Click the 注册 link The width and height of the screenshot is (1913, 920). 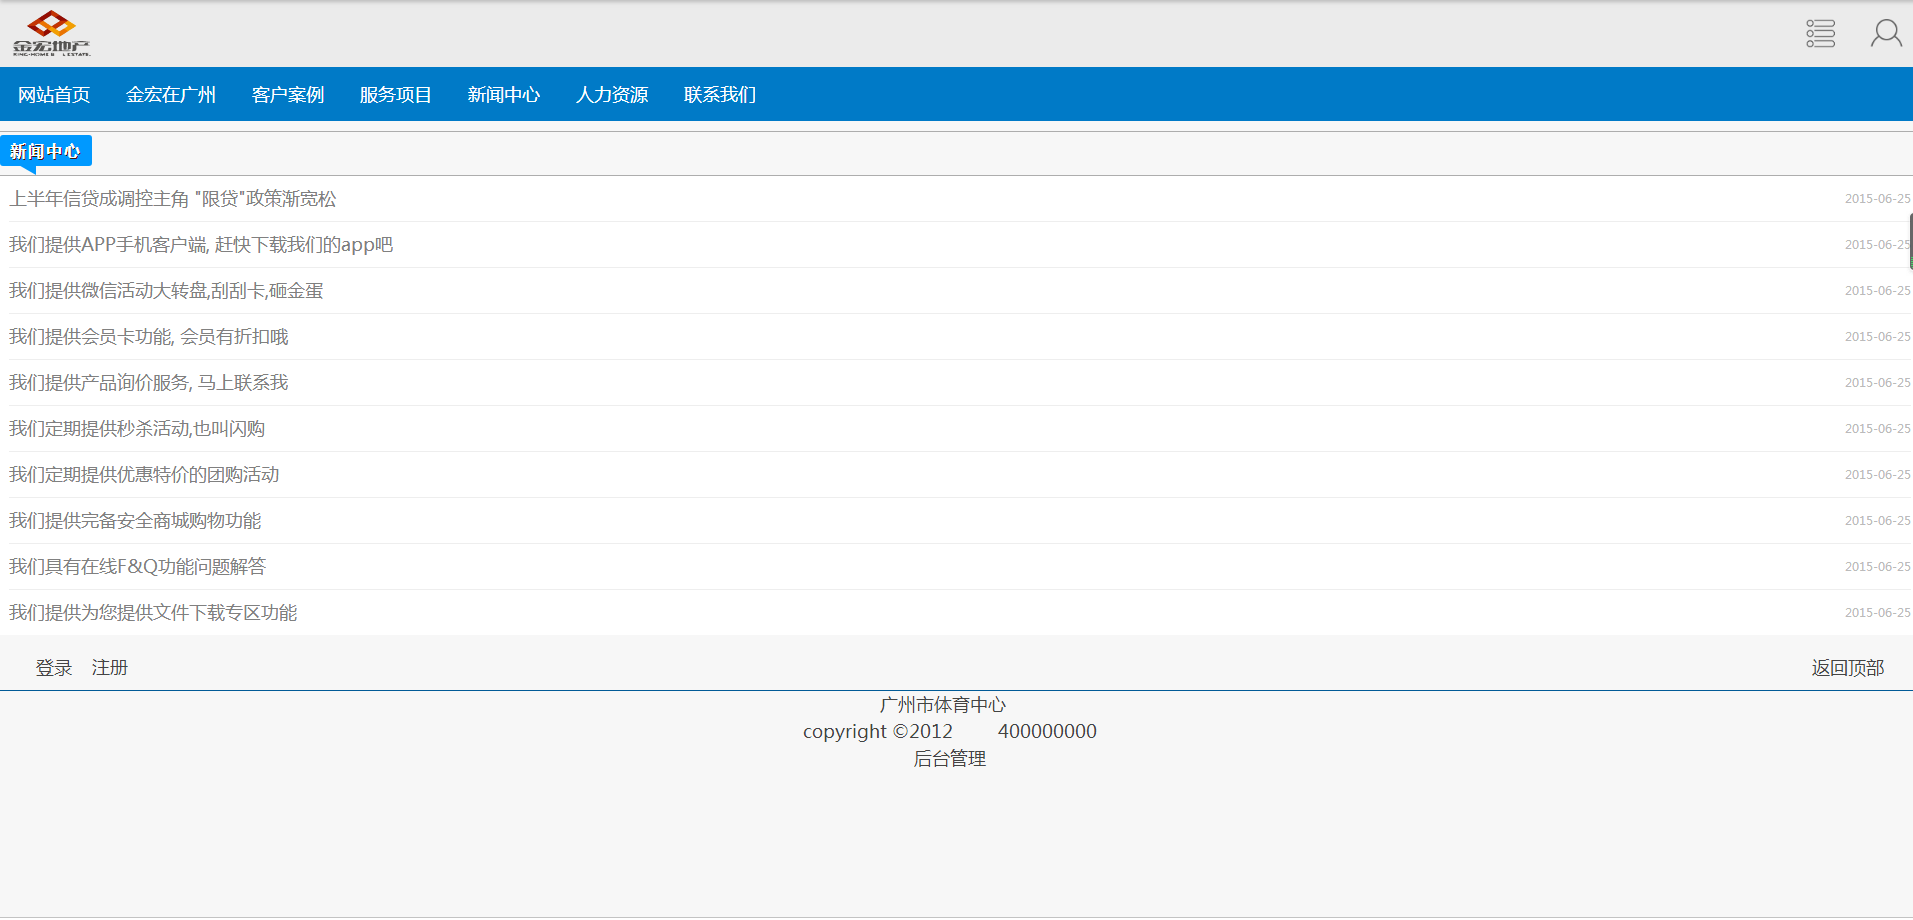110,668
